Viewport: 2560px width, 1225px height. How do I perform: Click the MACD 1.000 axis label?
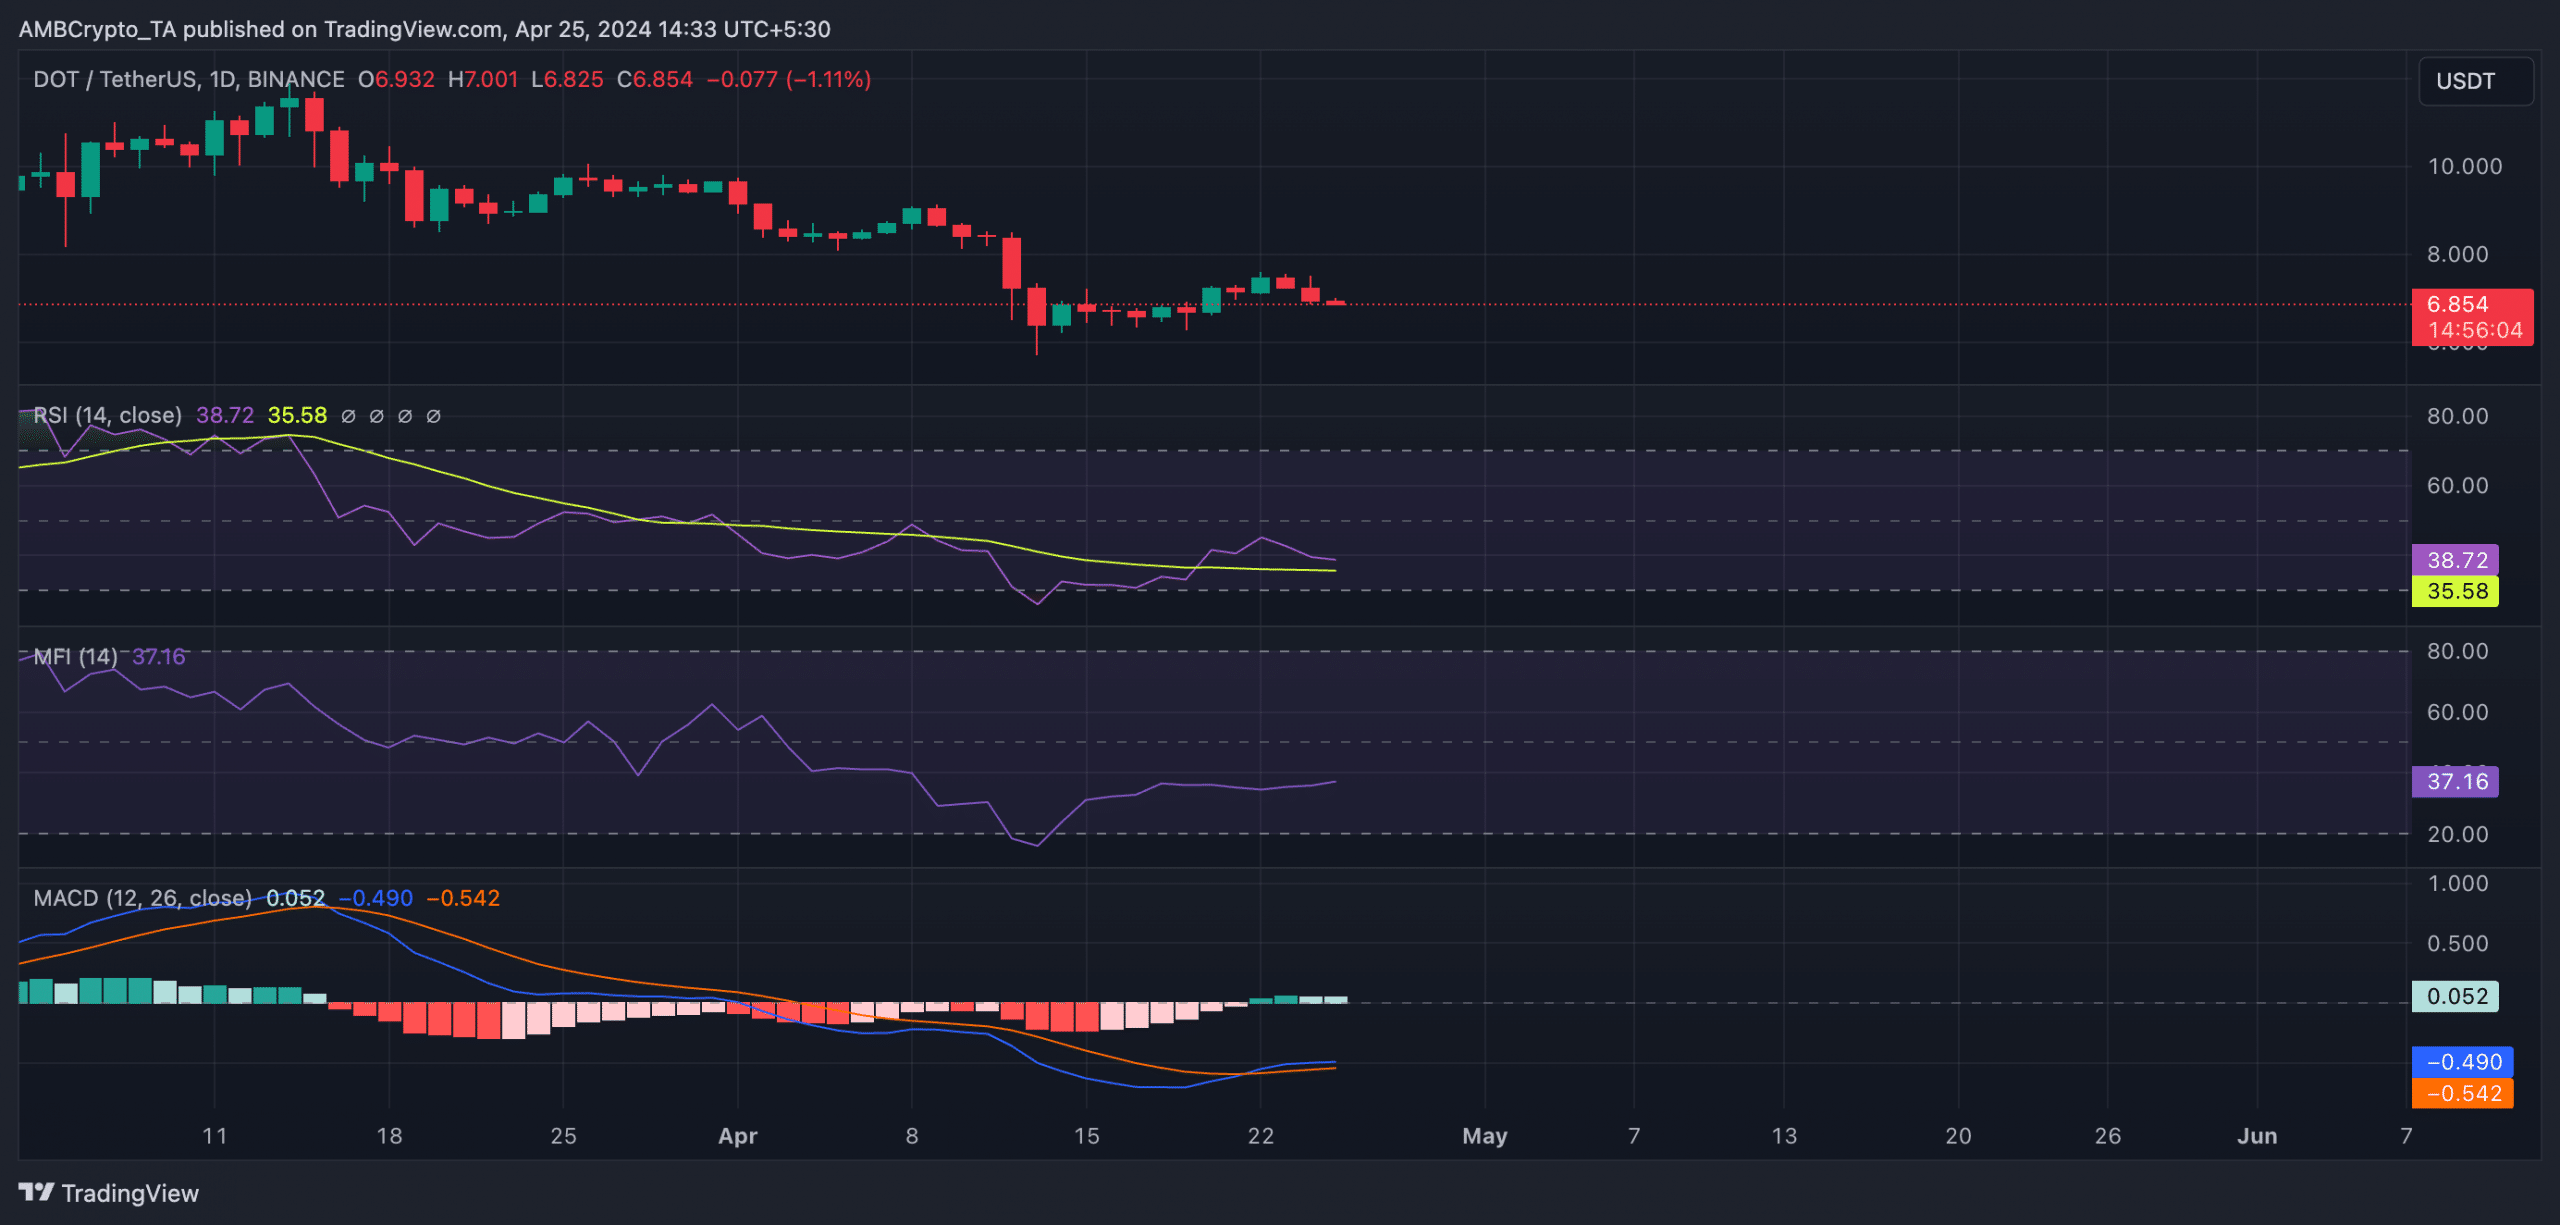tap(2458, 883)
